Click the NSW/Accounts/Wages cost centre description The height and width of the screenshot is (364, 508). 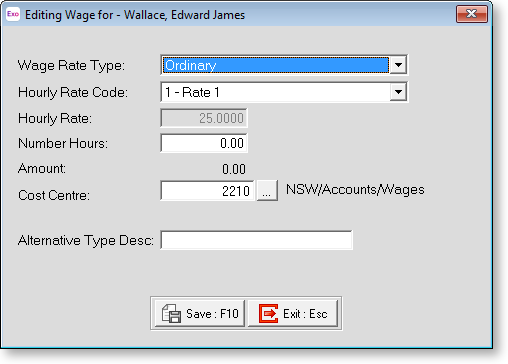pos(355,189)
